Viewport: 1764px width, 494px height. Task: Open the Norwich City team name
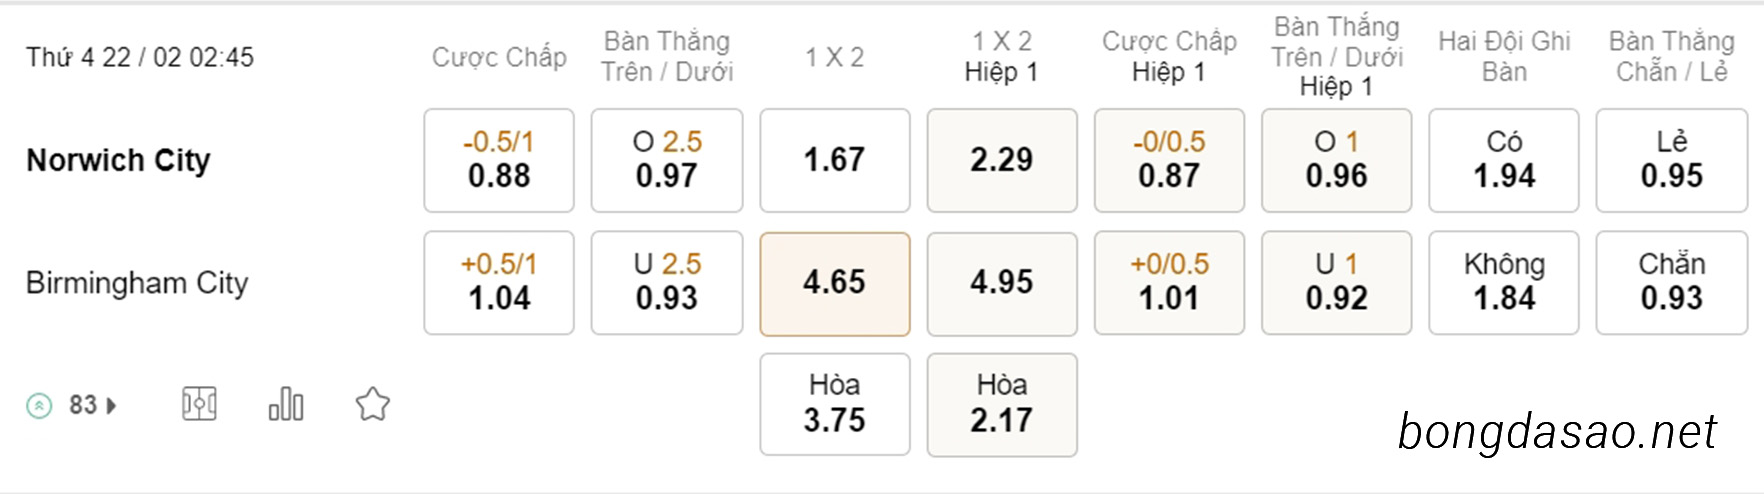118,160
